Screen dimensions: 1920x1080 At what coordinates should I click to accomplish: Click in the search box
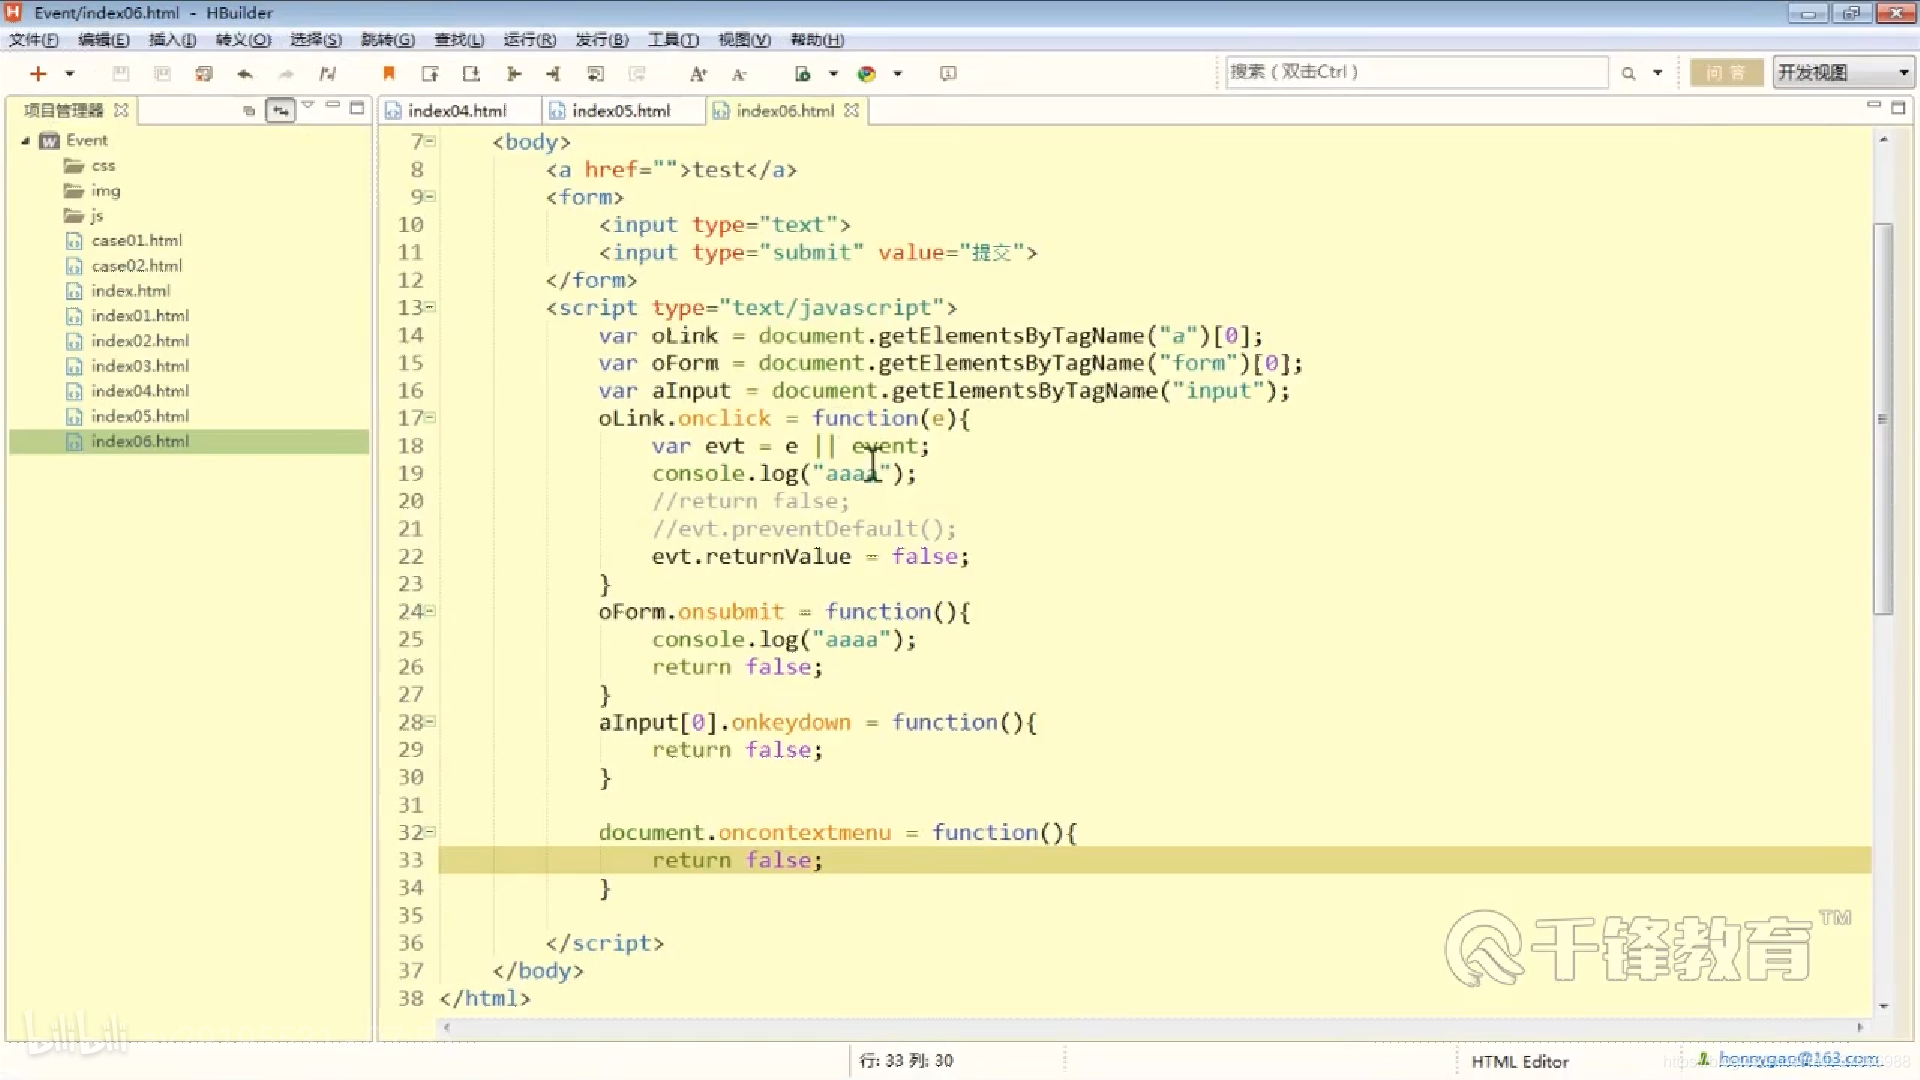(x=1416, y=72)
